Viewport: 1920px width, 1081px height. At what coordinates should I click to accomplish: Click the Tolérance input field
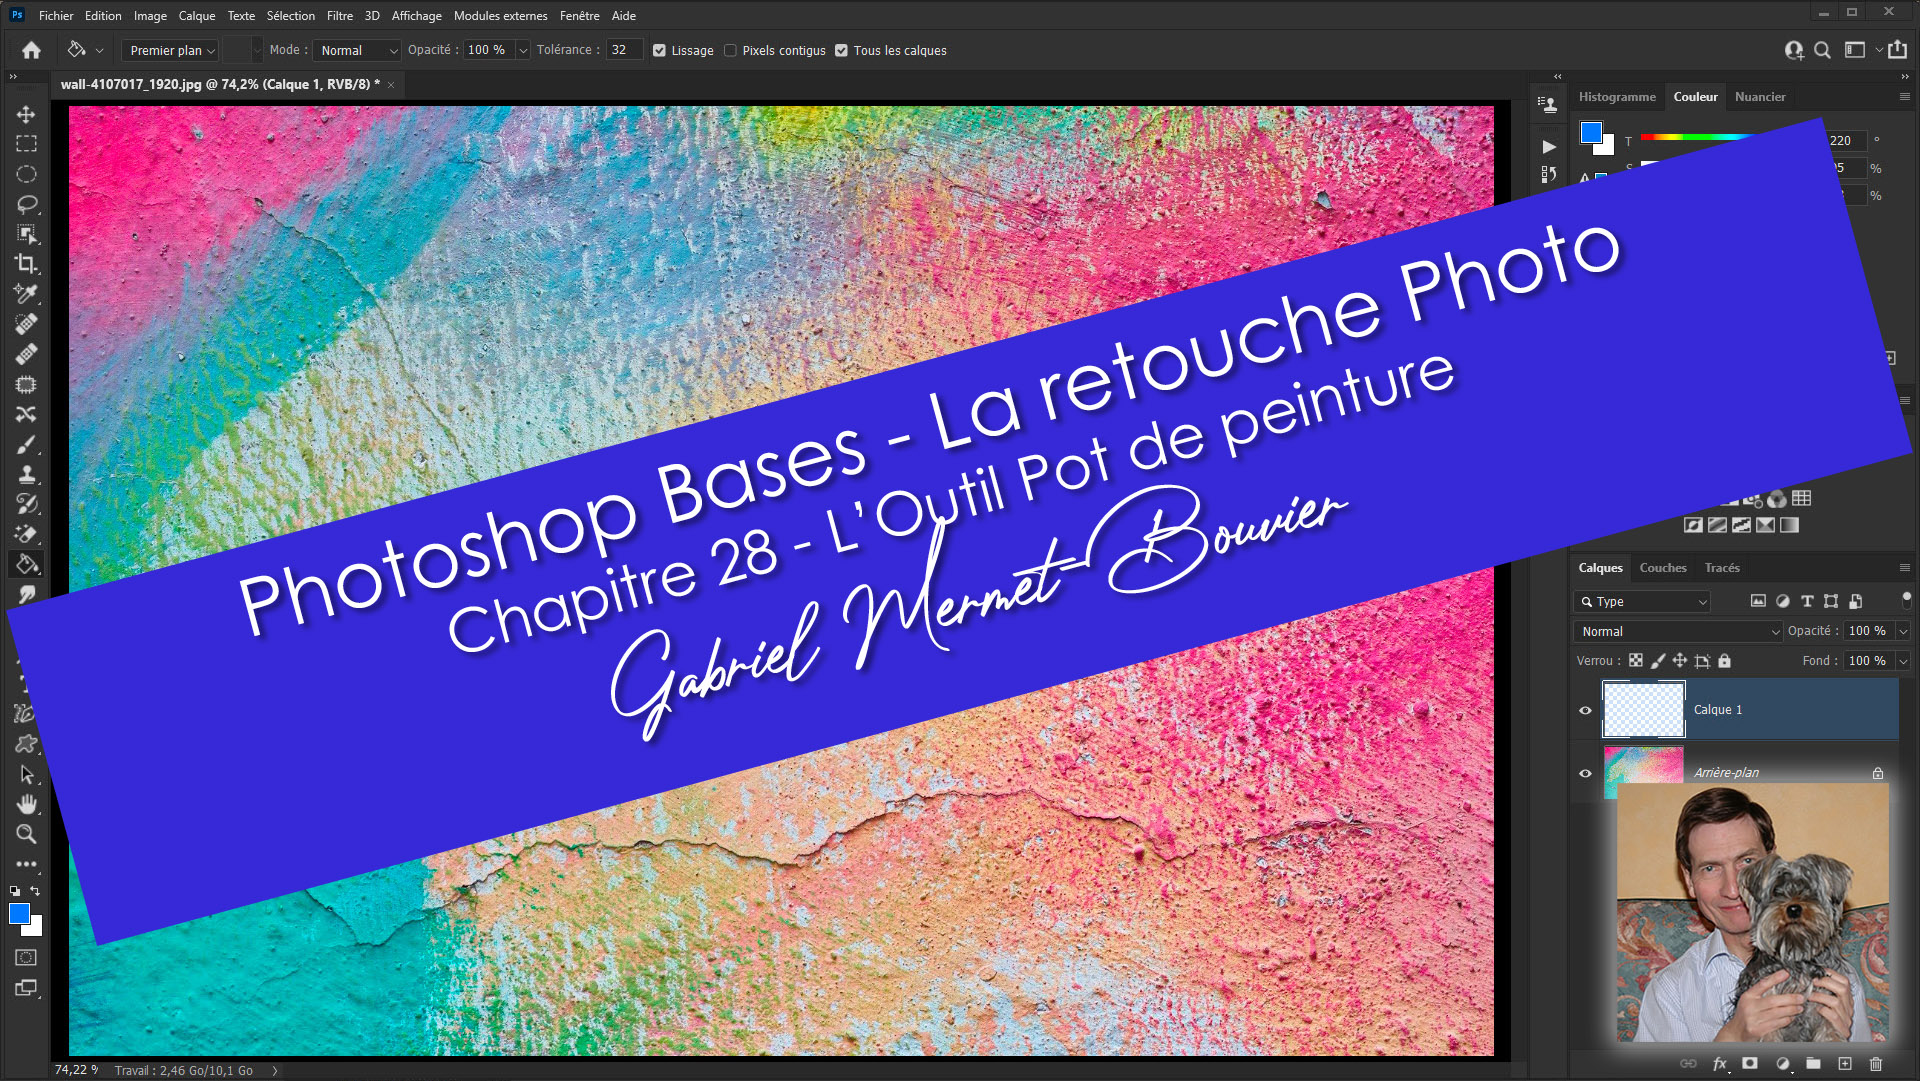click(622, 50)
